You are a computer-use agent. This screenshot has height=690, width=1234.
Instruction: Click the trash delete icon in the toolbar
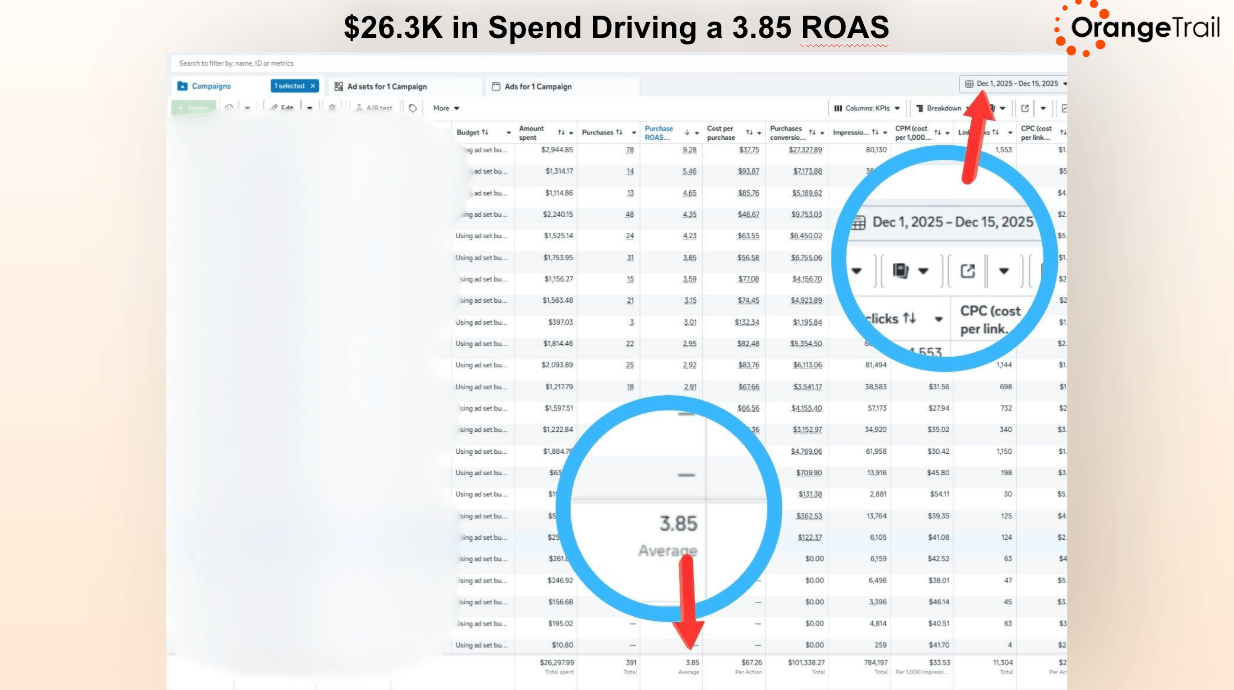coord(332,108)
